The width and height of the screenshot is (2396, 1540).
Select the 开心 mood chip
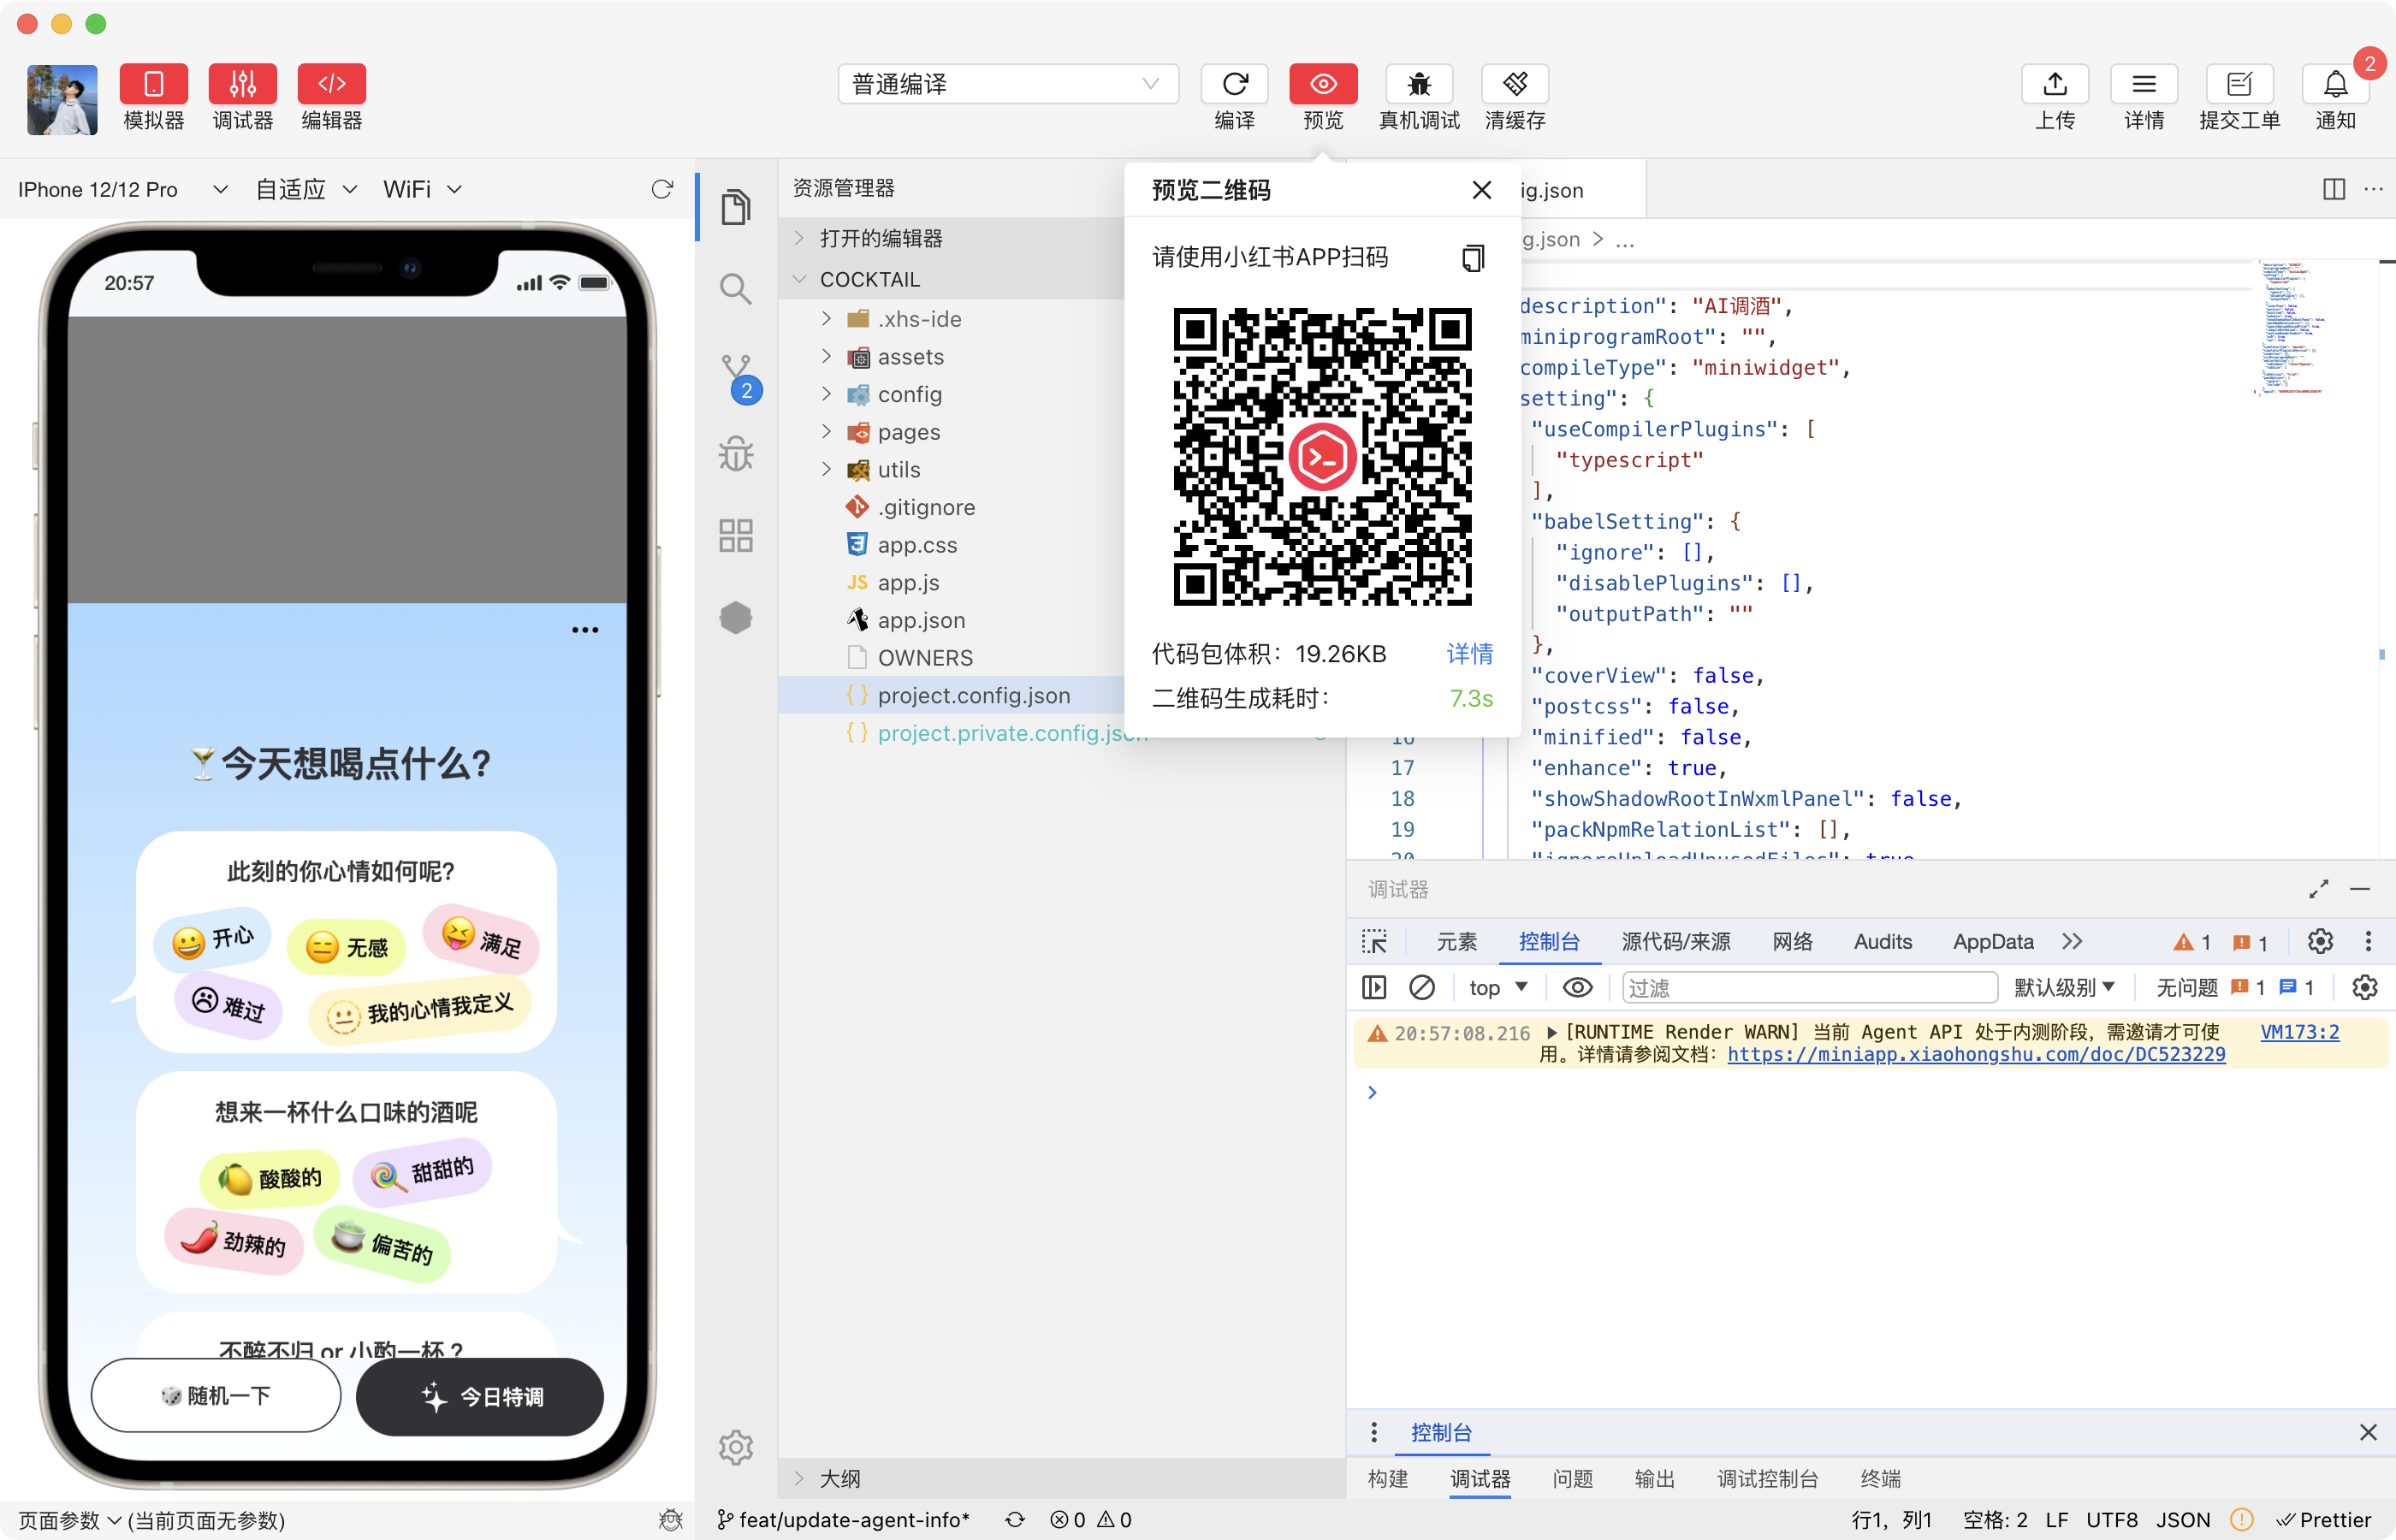click(213, 940)
